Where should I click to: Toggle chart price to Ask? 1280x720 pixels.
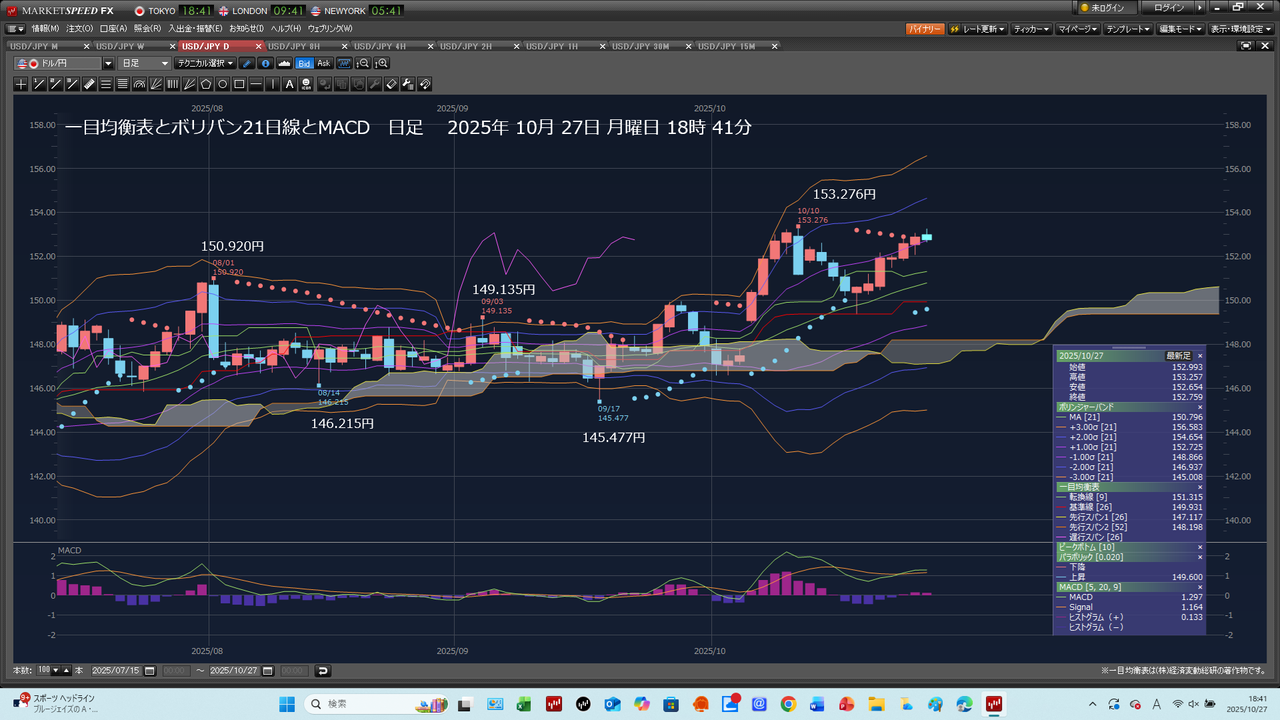(324, 63)
